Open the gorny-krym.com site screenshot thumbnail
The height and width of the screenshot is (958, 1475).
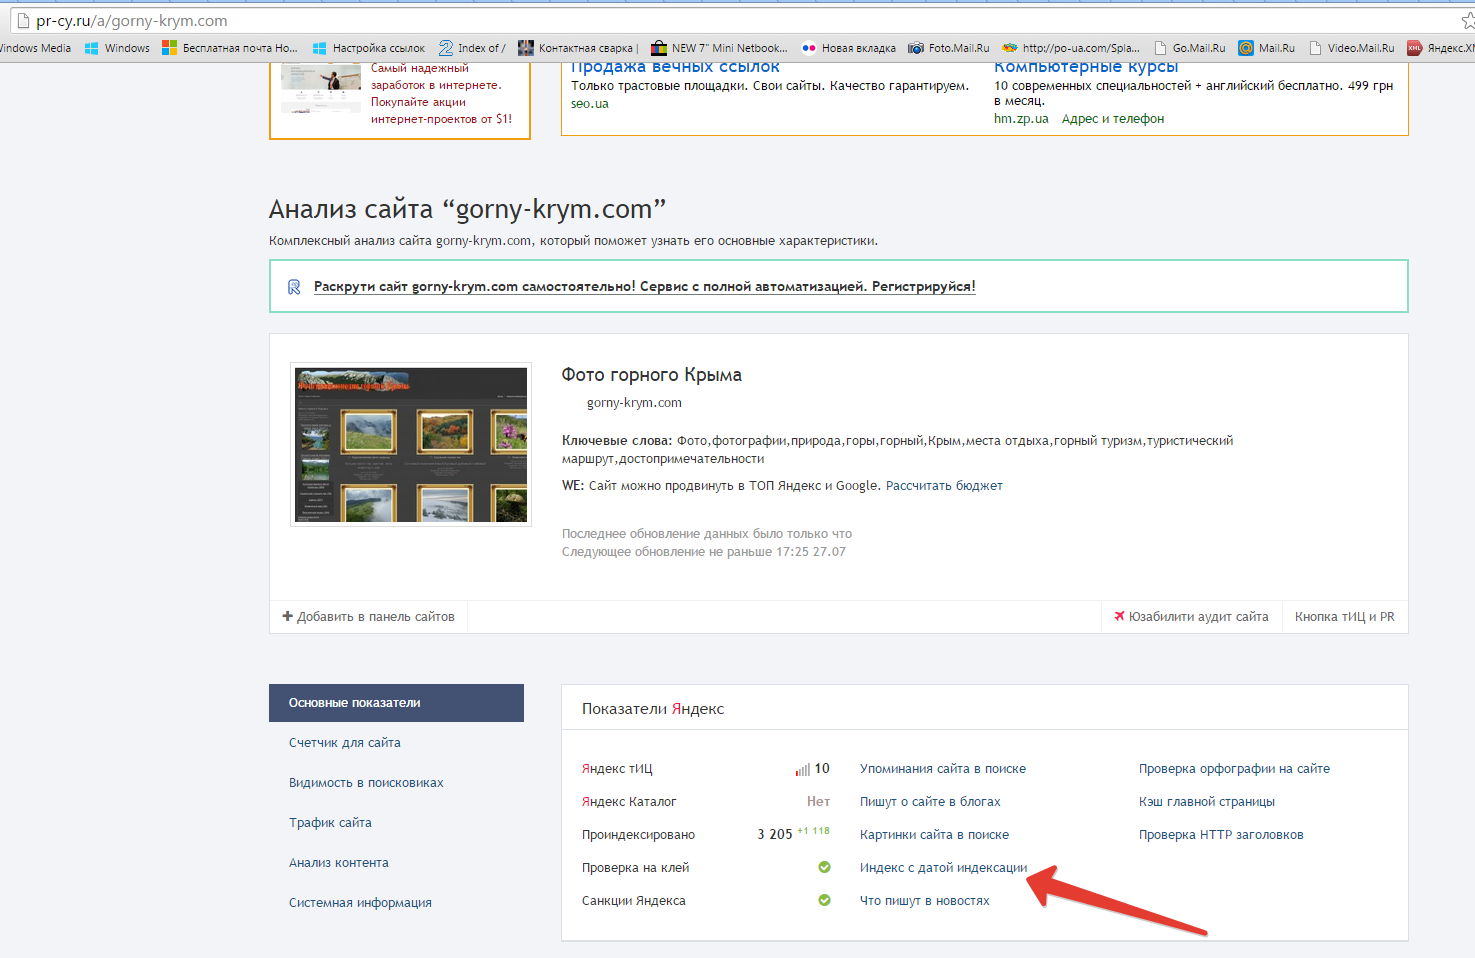(x=411, y=445)
